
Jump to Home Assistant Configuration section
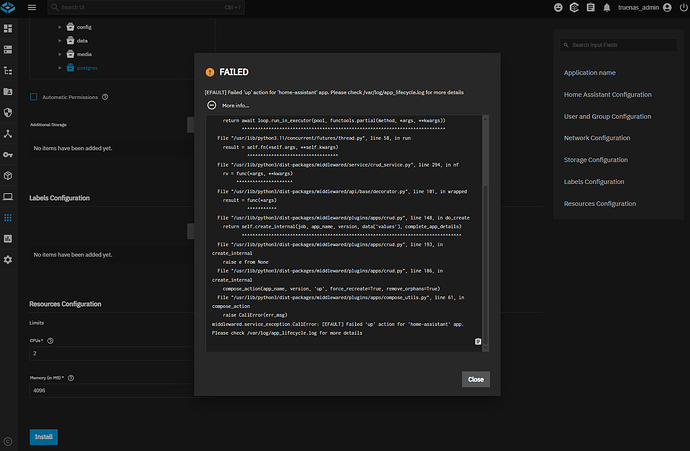[608, 95]
